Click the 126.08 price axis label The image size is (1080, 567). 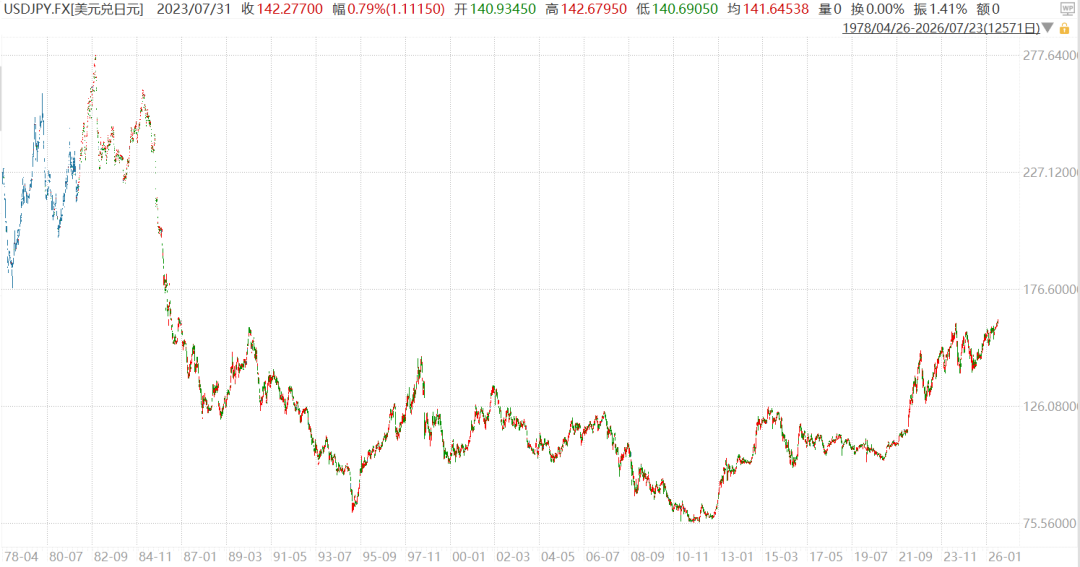pyautogui.click(x=1050, y=406)
